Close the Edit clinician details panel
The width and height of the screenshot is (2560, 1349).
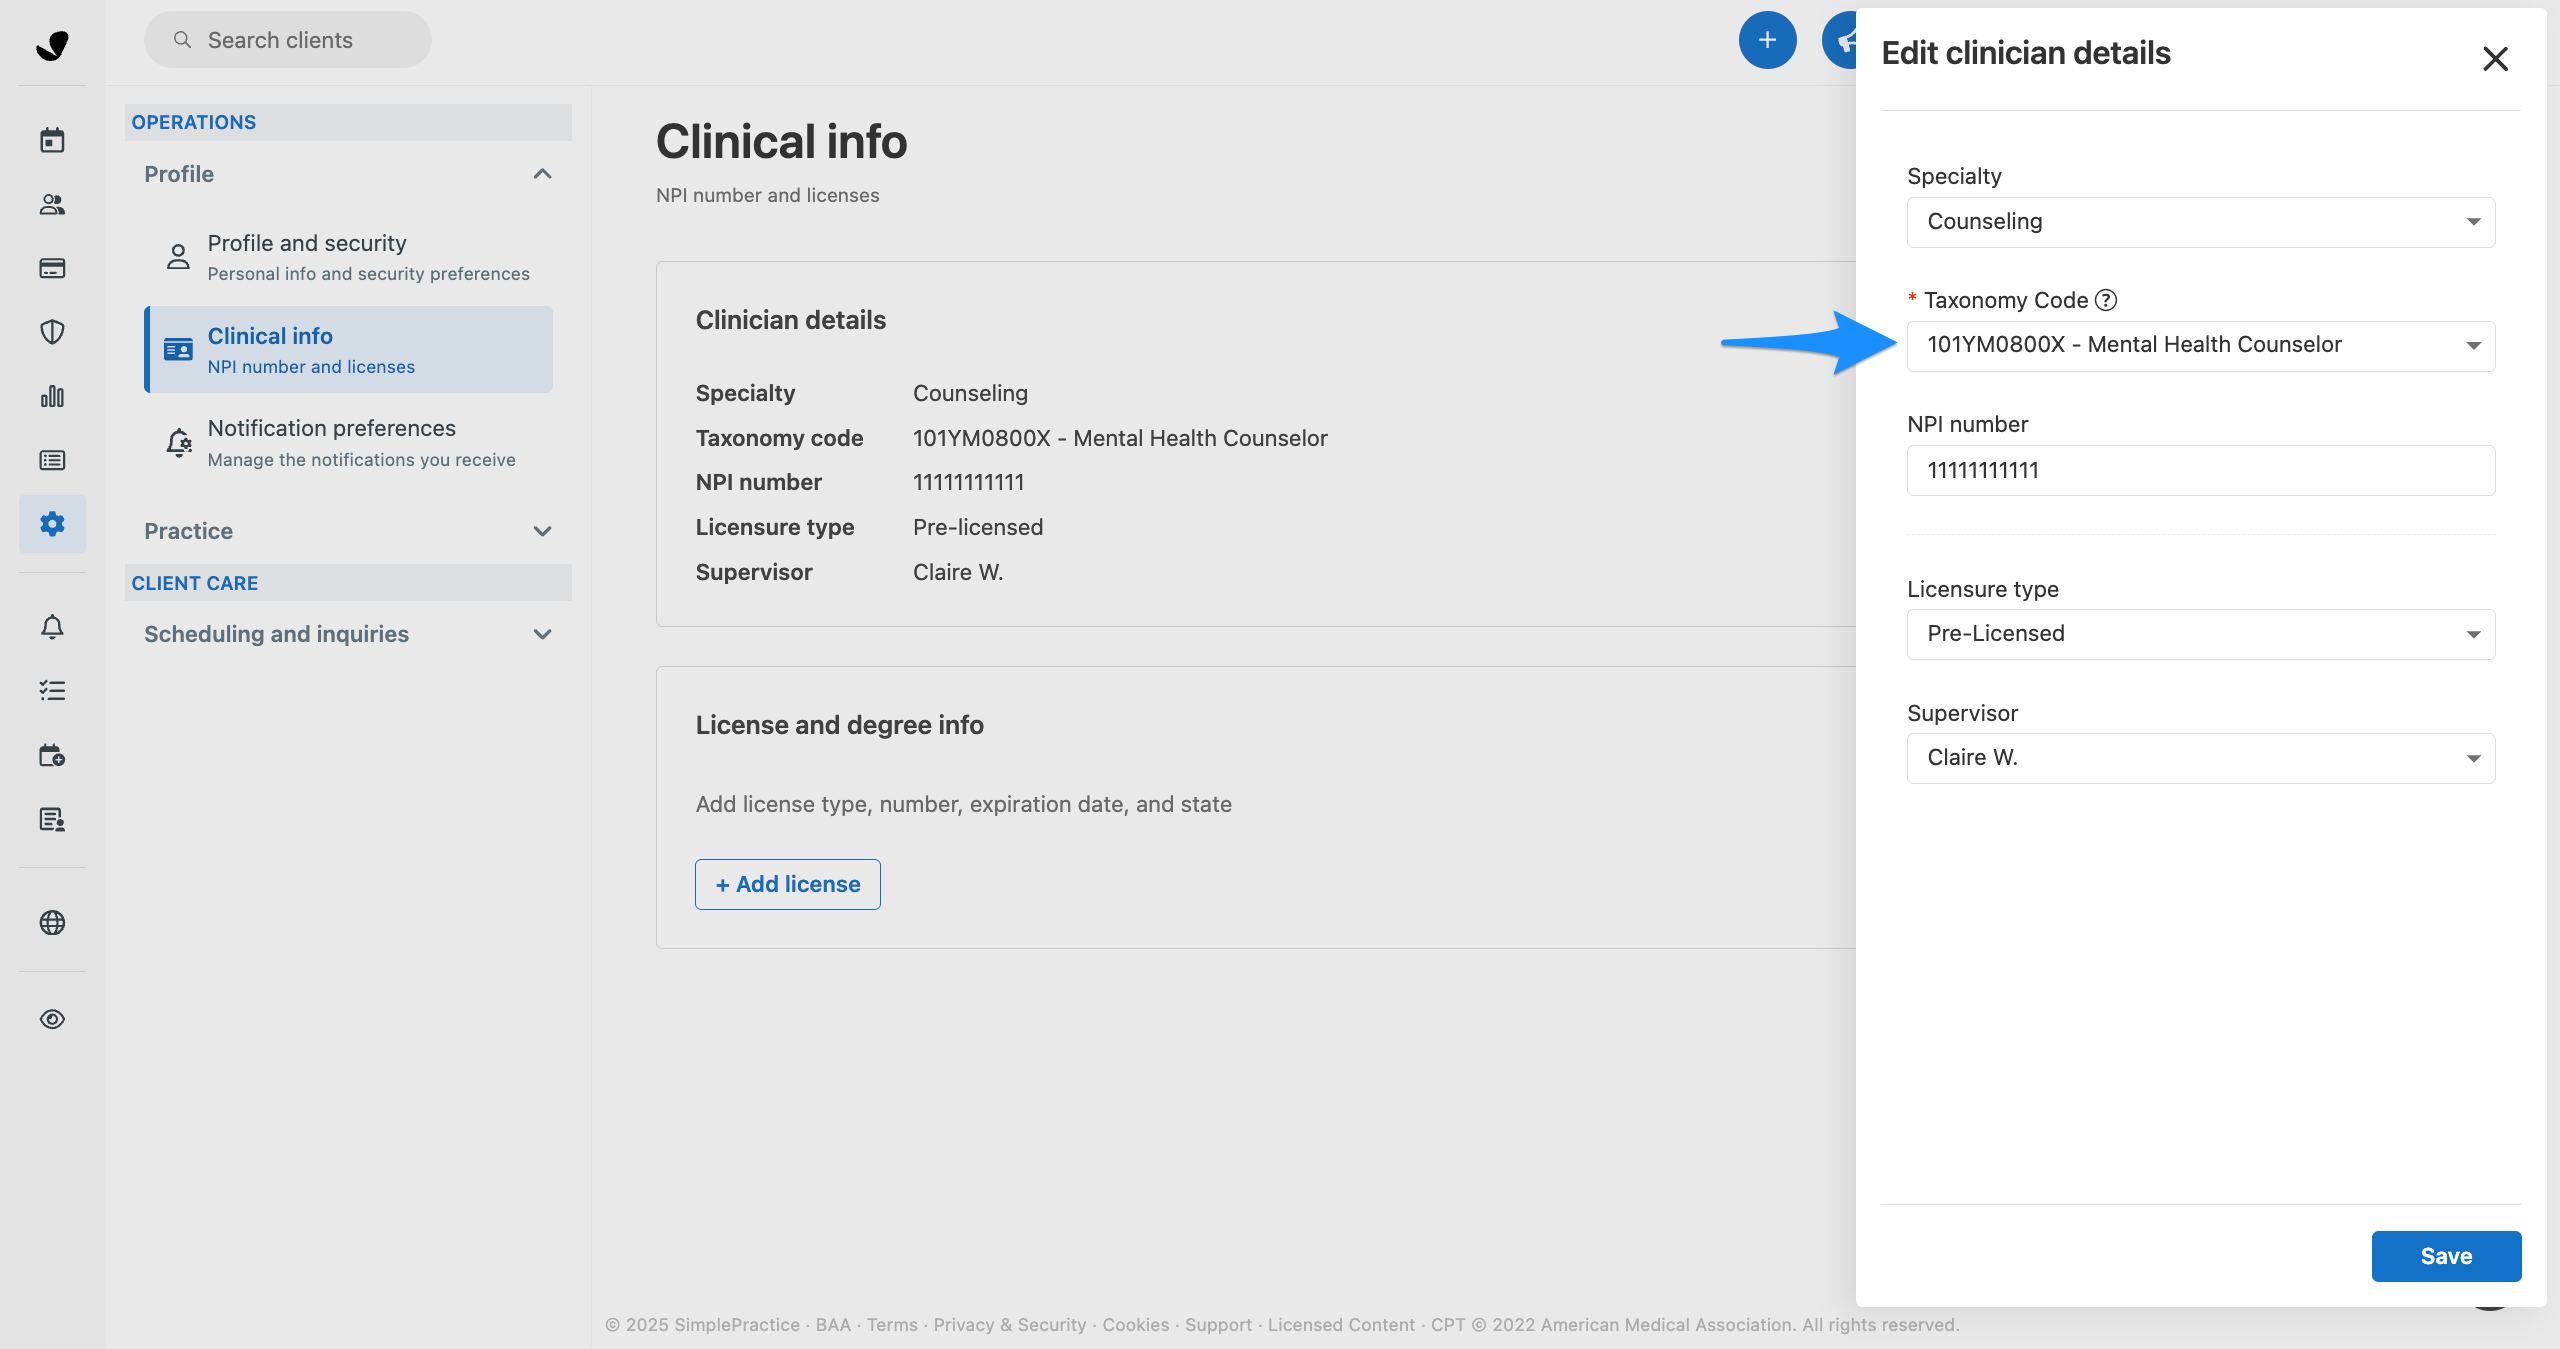2495,58
